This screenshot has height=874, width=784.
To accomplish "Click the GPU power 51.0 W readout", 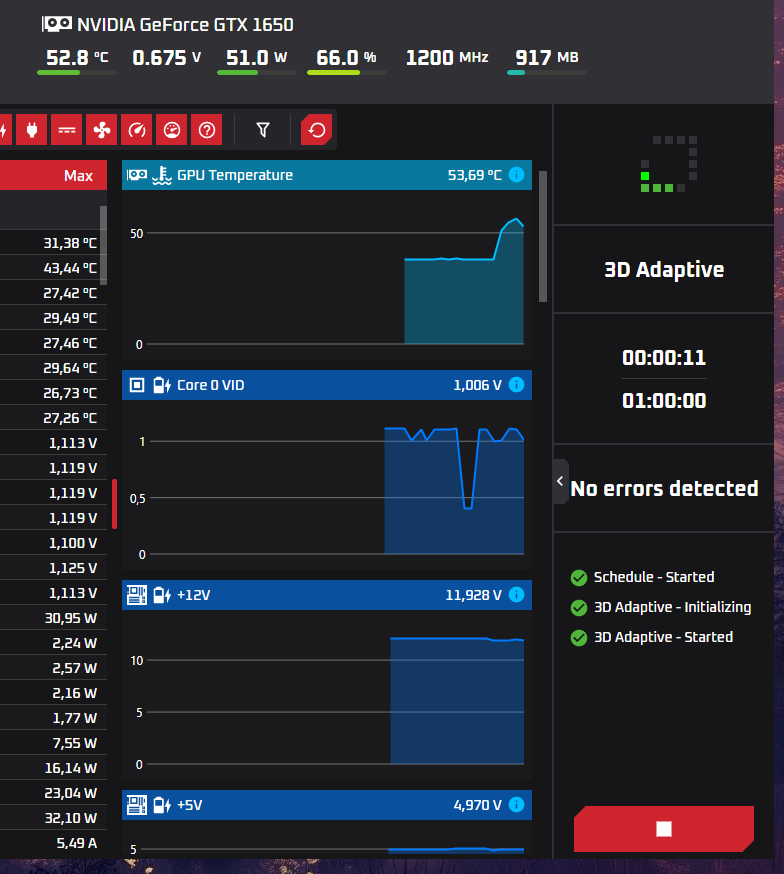I will pos(256,57).
